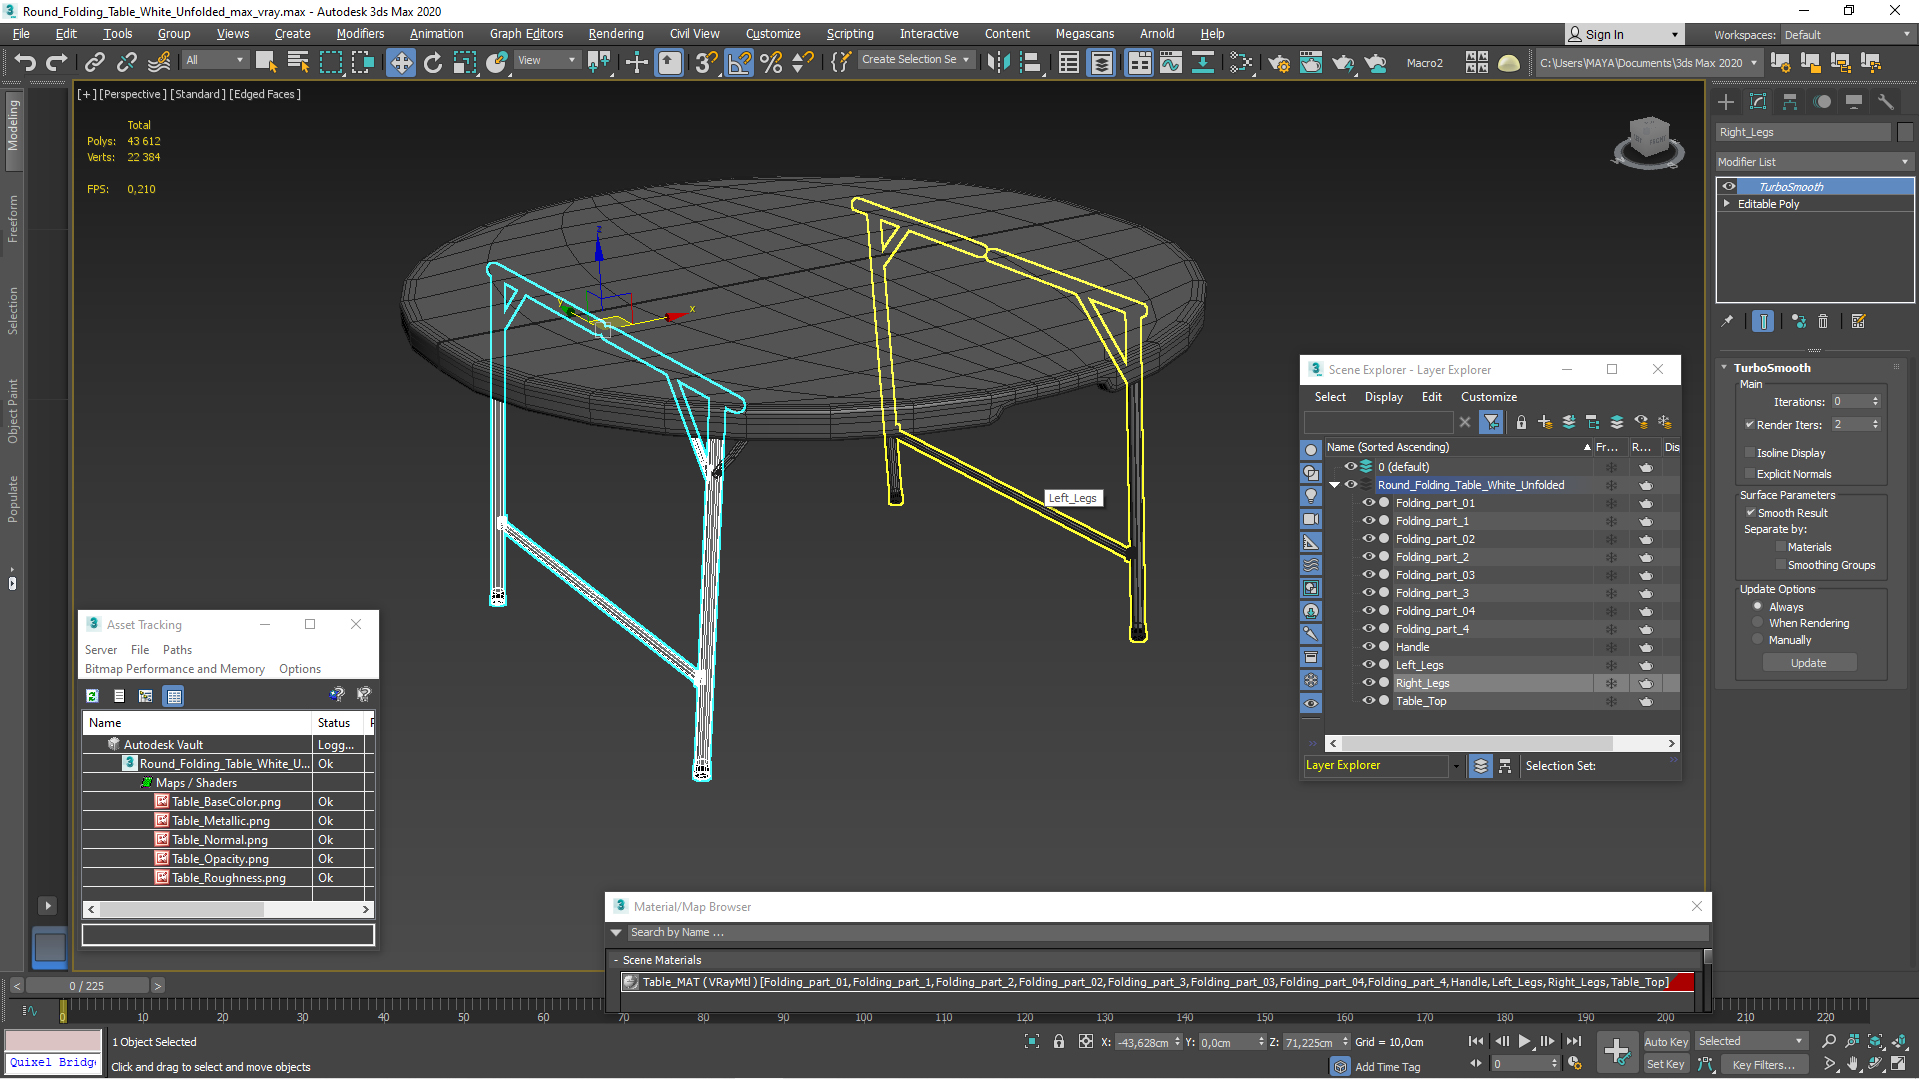Image resolution: width=1920 pixels, height=1080 pixels.
Task: Collapse Round_Folding_Table_White_Unfolded layer
Action: 1334,485
